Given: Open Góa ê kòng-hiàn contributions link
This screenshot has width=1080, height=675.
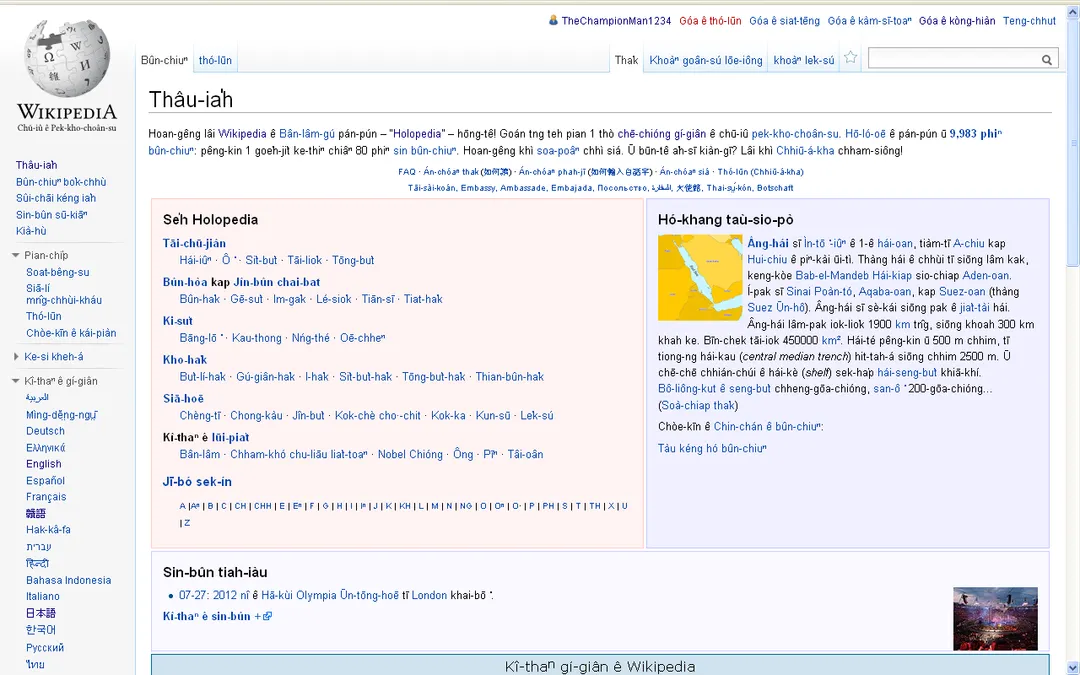Looking at the screenshot, I should (957, 21).
